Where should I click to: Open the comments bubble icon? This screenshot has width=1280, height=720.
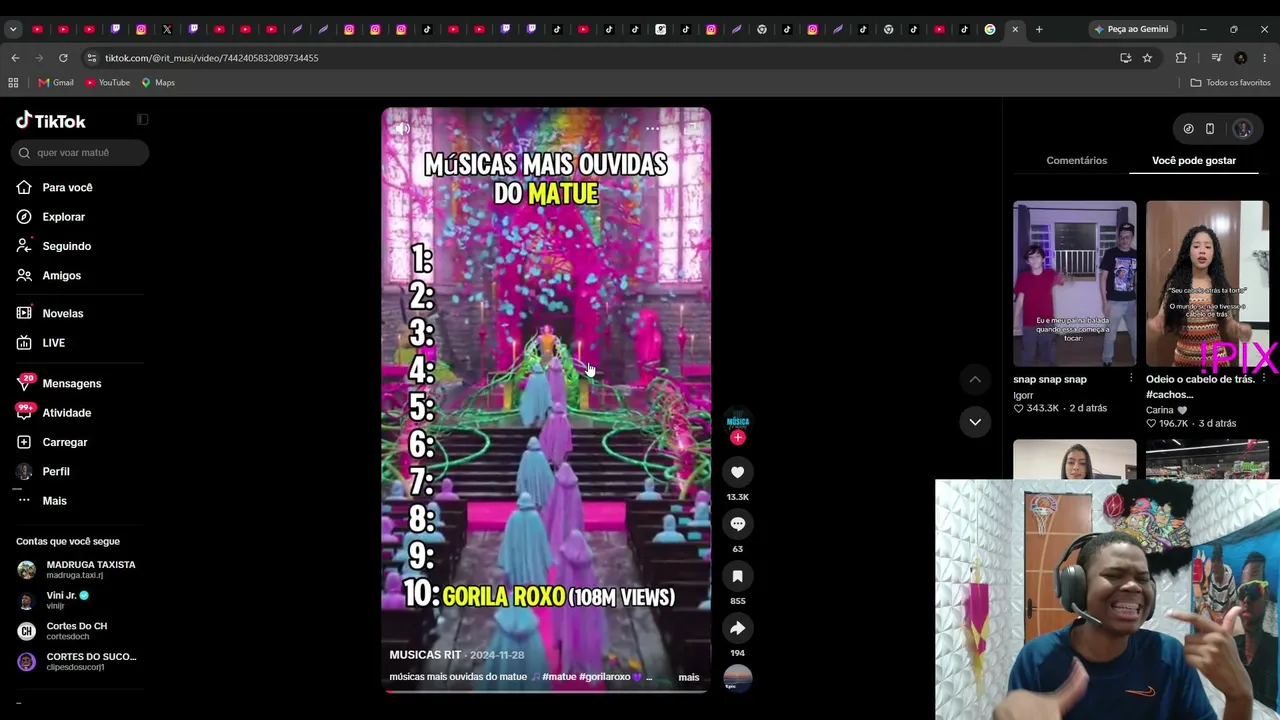pos(737,524)
